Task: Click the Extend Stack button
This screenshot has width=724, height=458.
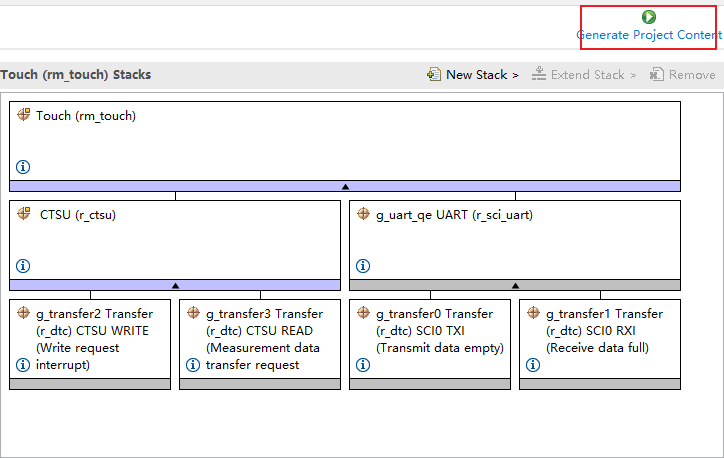Action: coord(584,75)
